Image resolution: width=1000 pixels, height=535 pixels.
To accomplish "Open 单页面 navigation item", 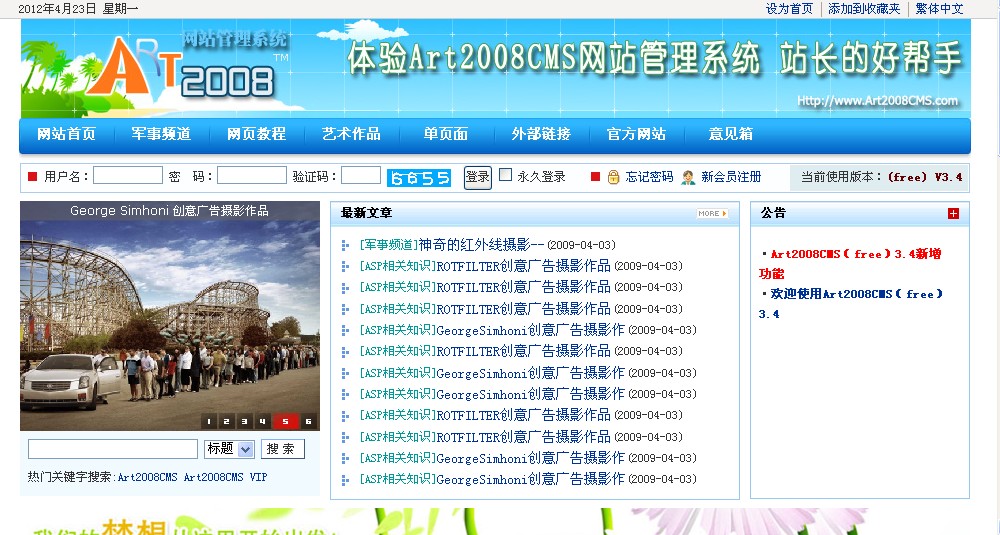I will click(x=446, y=134).
